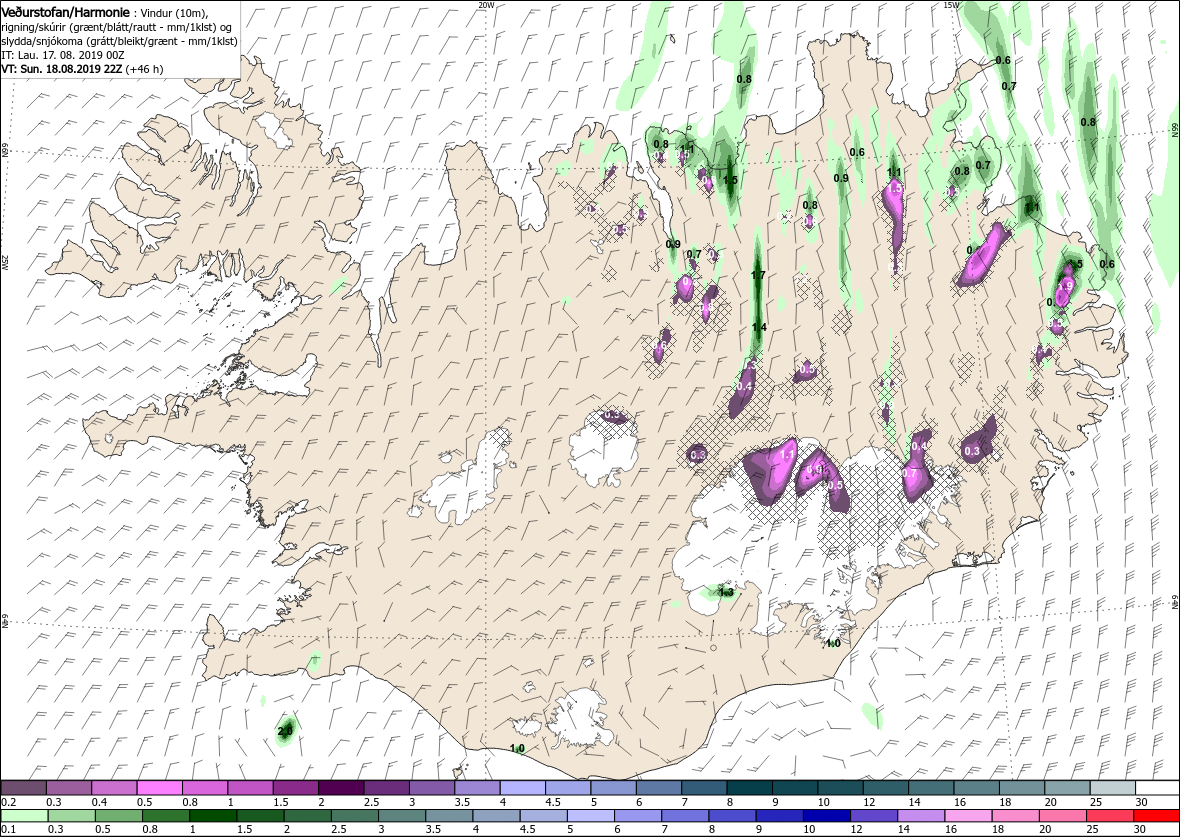The image size is (1180, 837).
Task: Click the pale green swatch starting at 0.1
Action: [23, 817]
